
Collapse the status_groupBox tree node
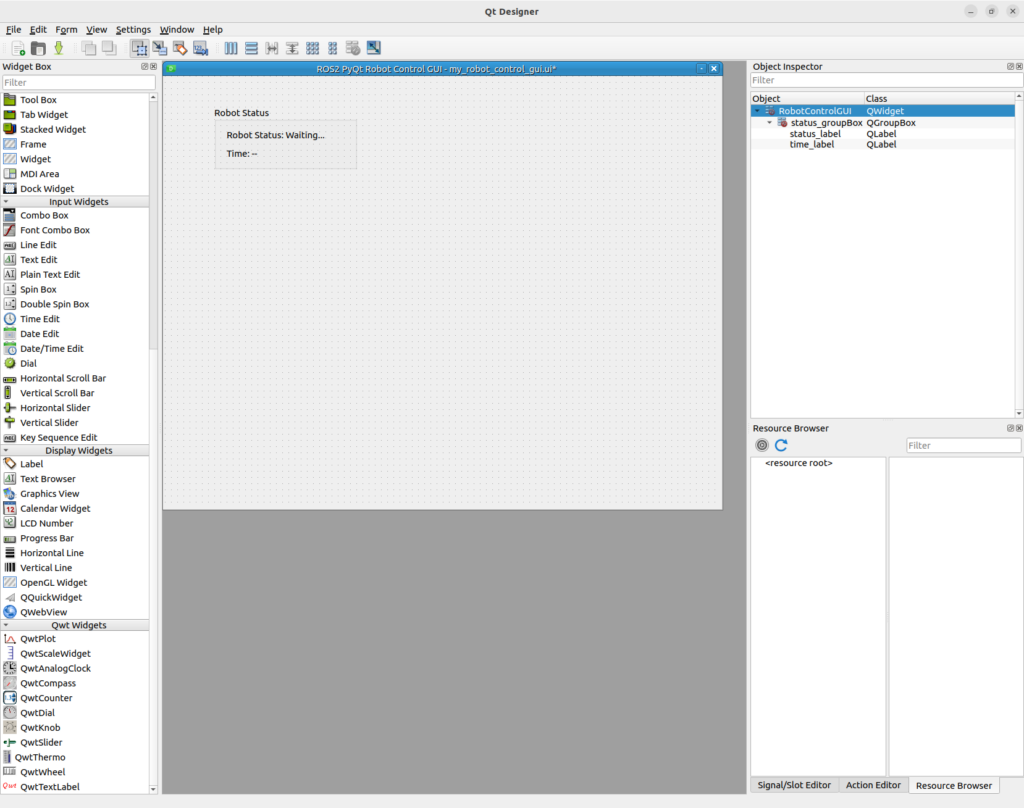[x=769, y=123]
